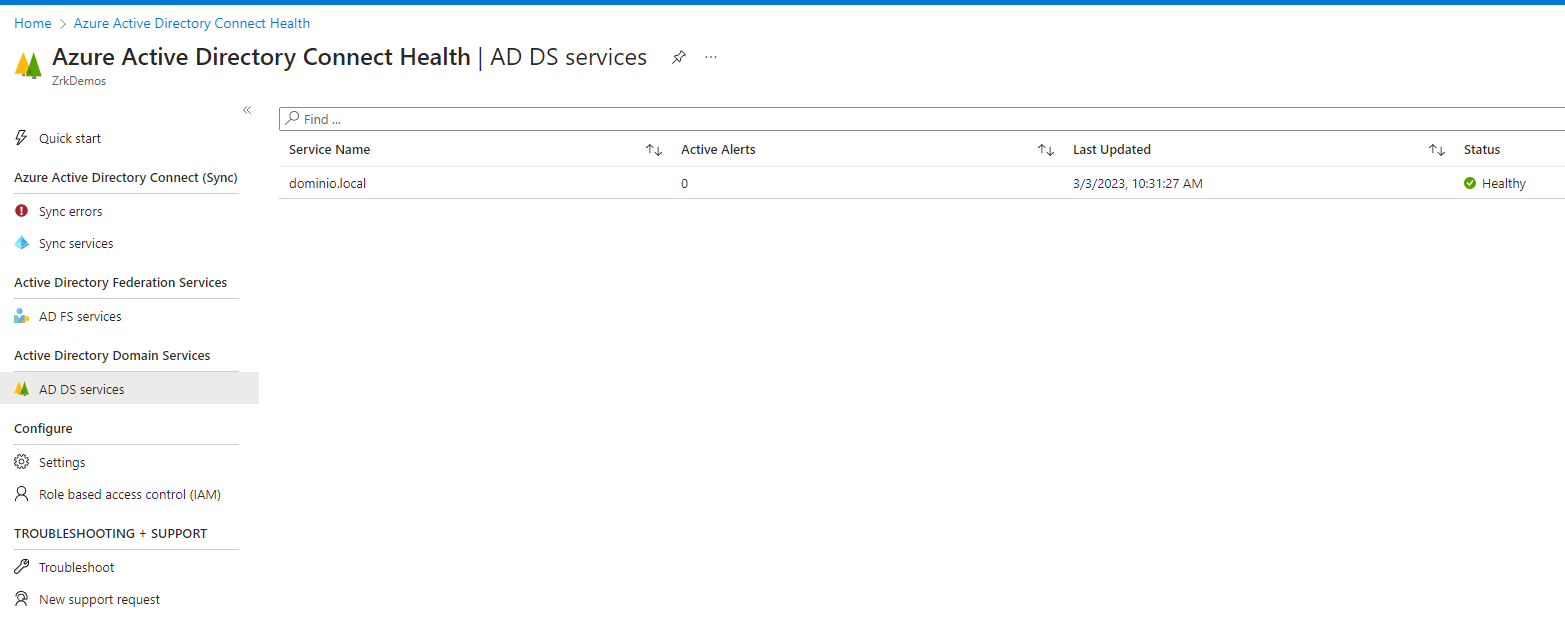
Task: Click the Active Alerts column header
Action: (x=718, y=150)
